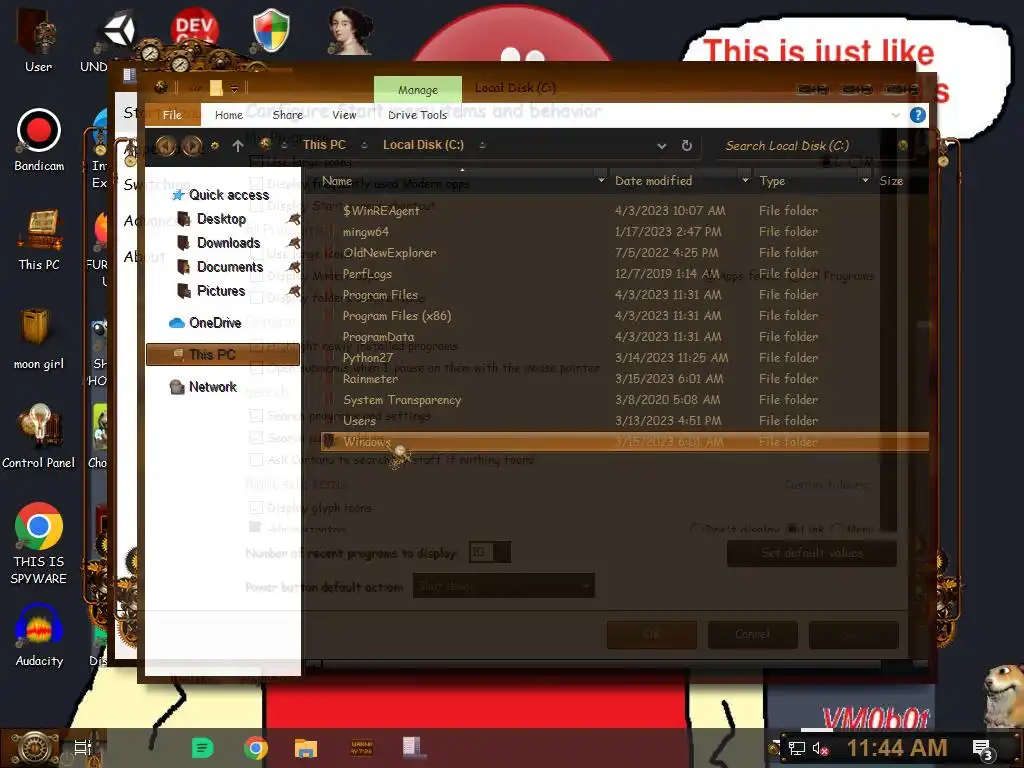
Task: Click the green Manage contextual tab
Action: pos(418,89)
